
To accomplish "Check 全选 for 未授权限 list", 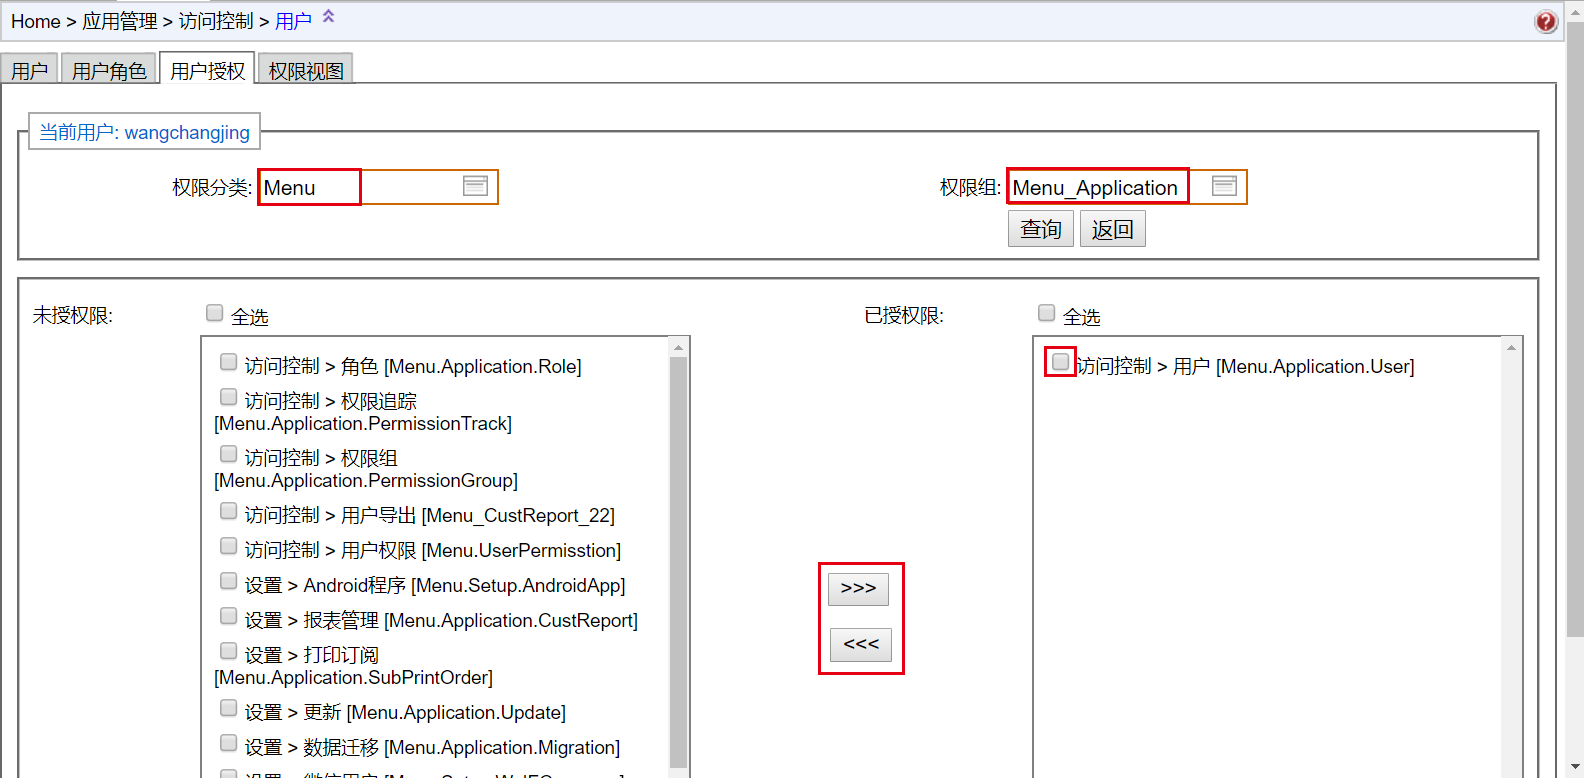I will pos(214,313).
